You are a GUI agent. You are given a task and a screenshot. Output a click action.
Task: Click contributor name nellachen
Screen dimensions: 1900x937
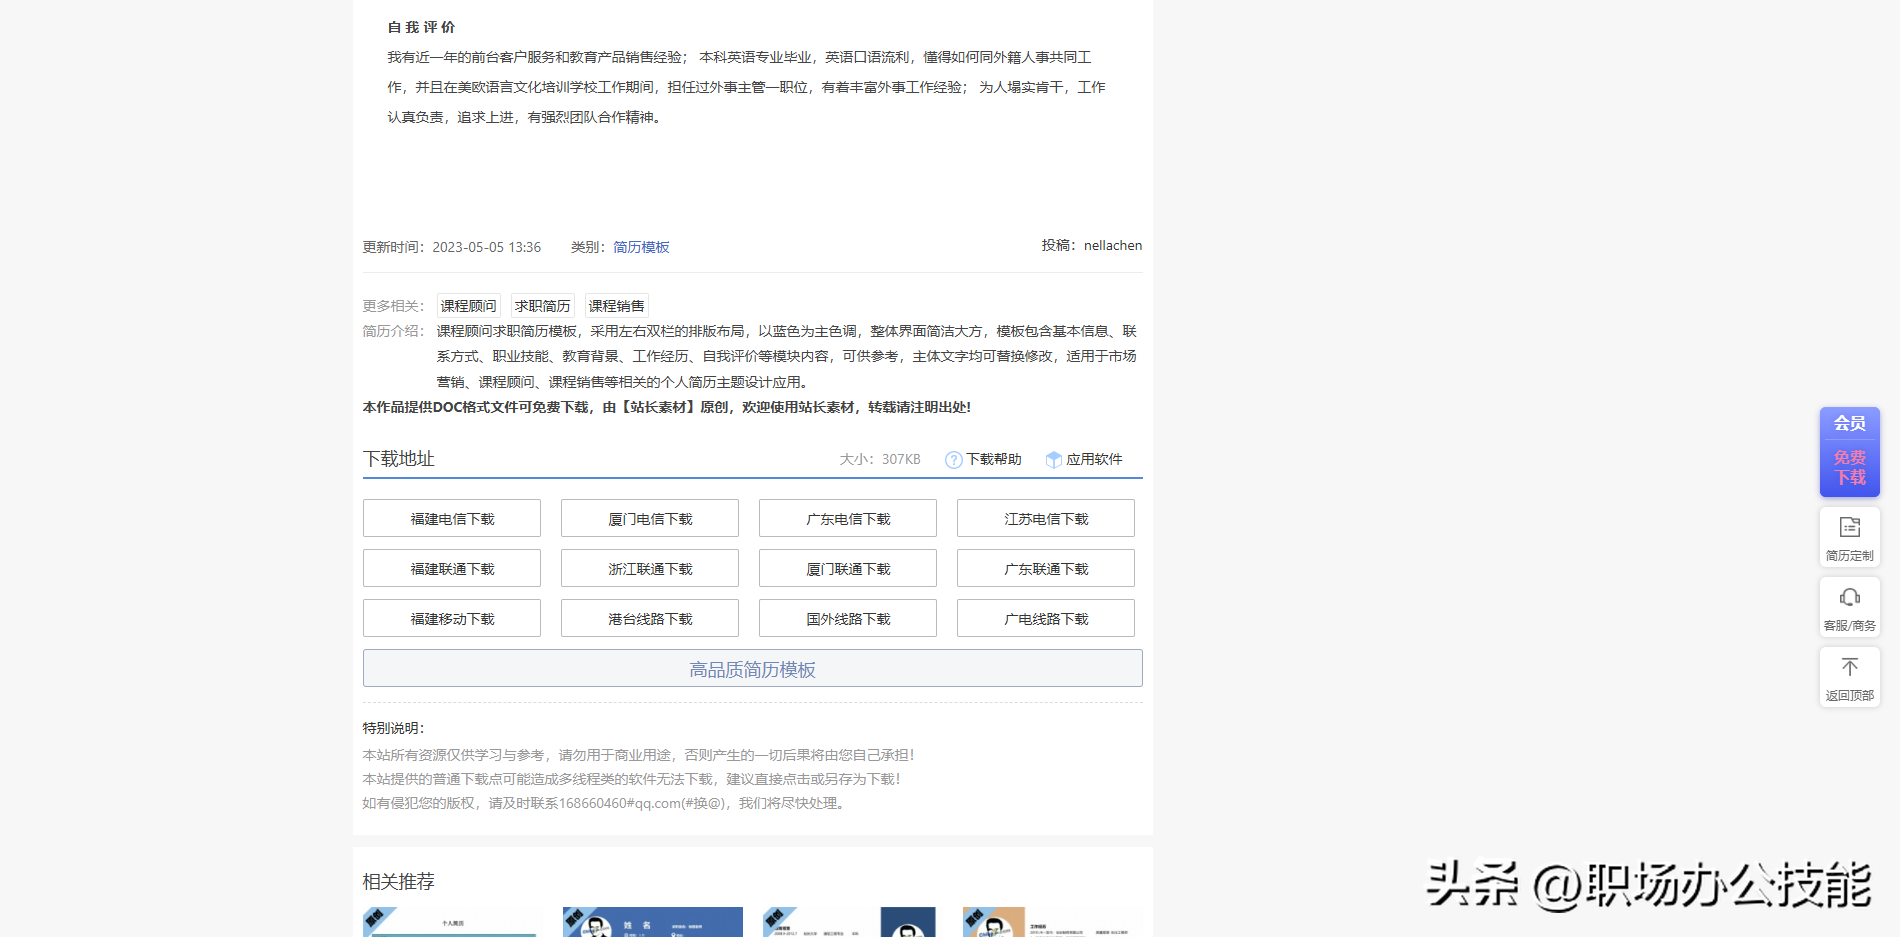[1112, 245]
